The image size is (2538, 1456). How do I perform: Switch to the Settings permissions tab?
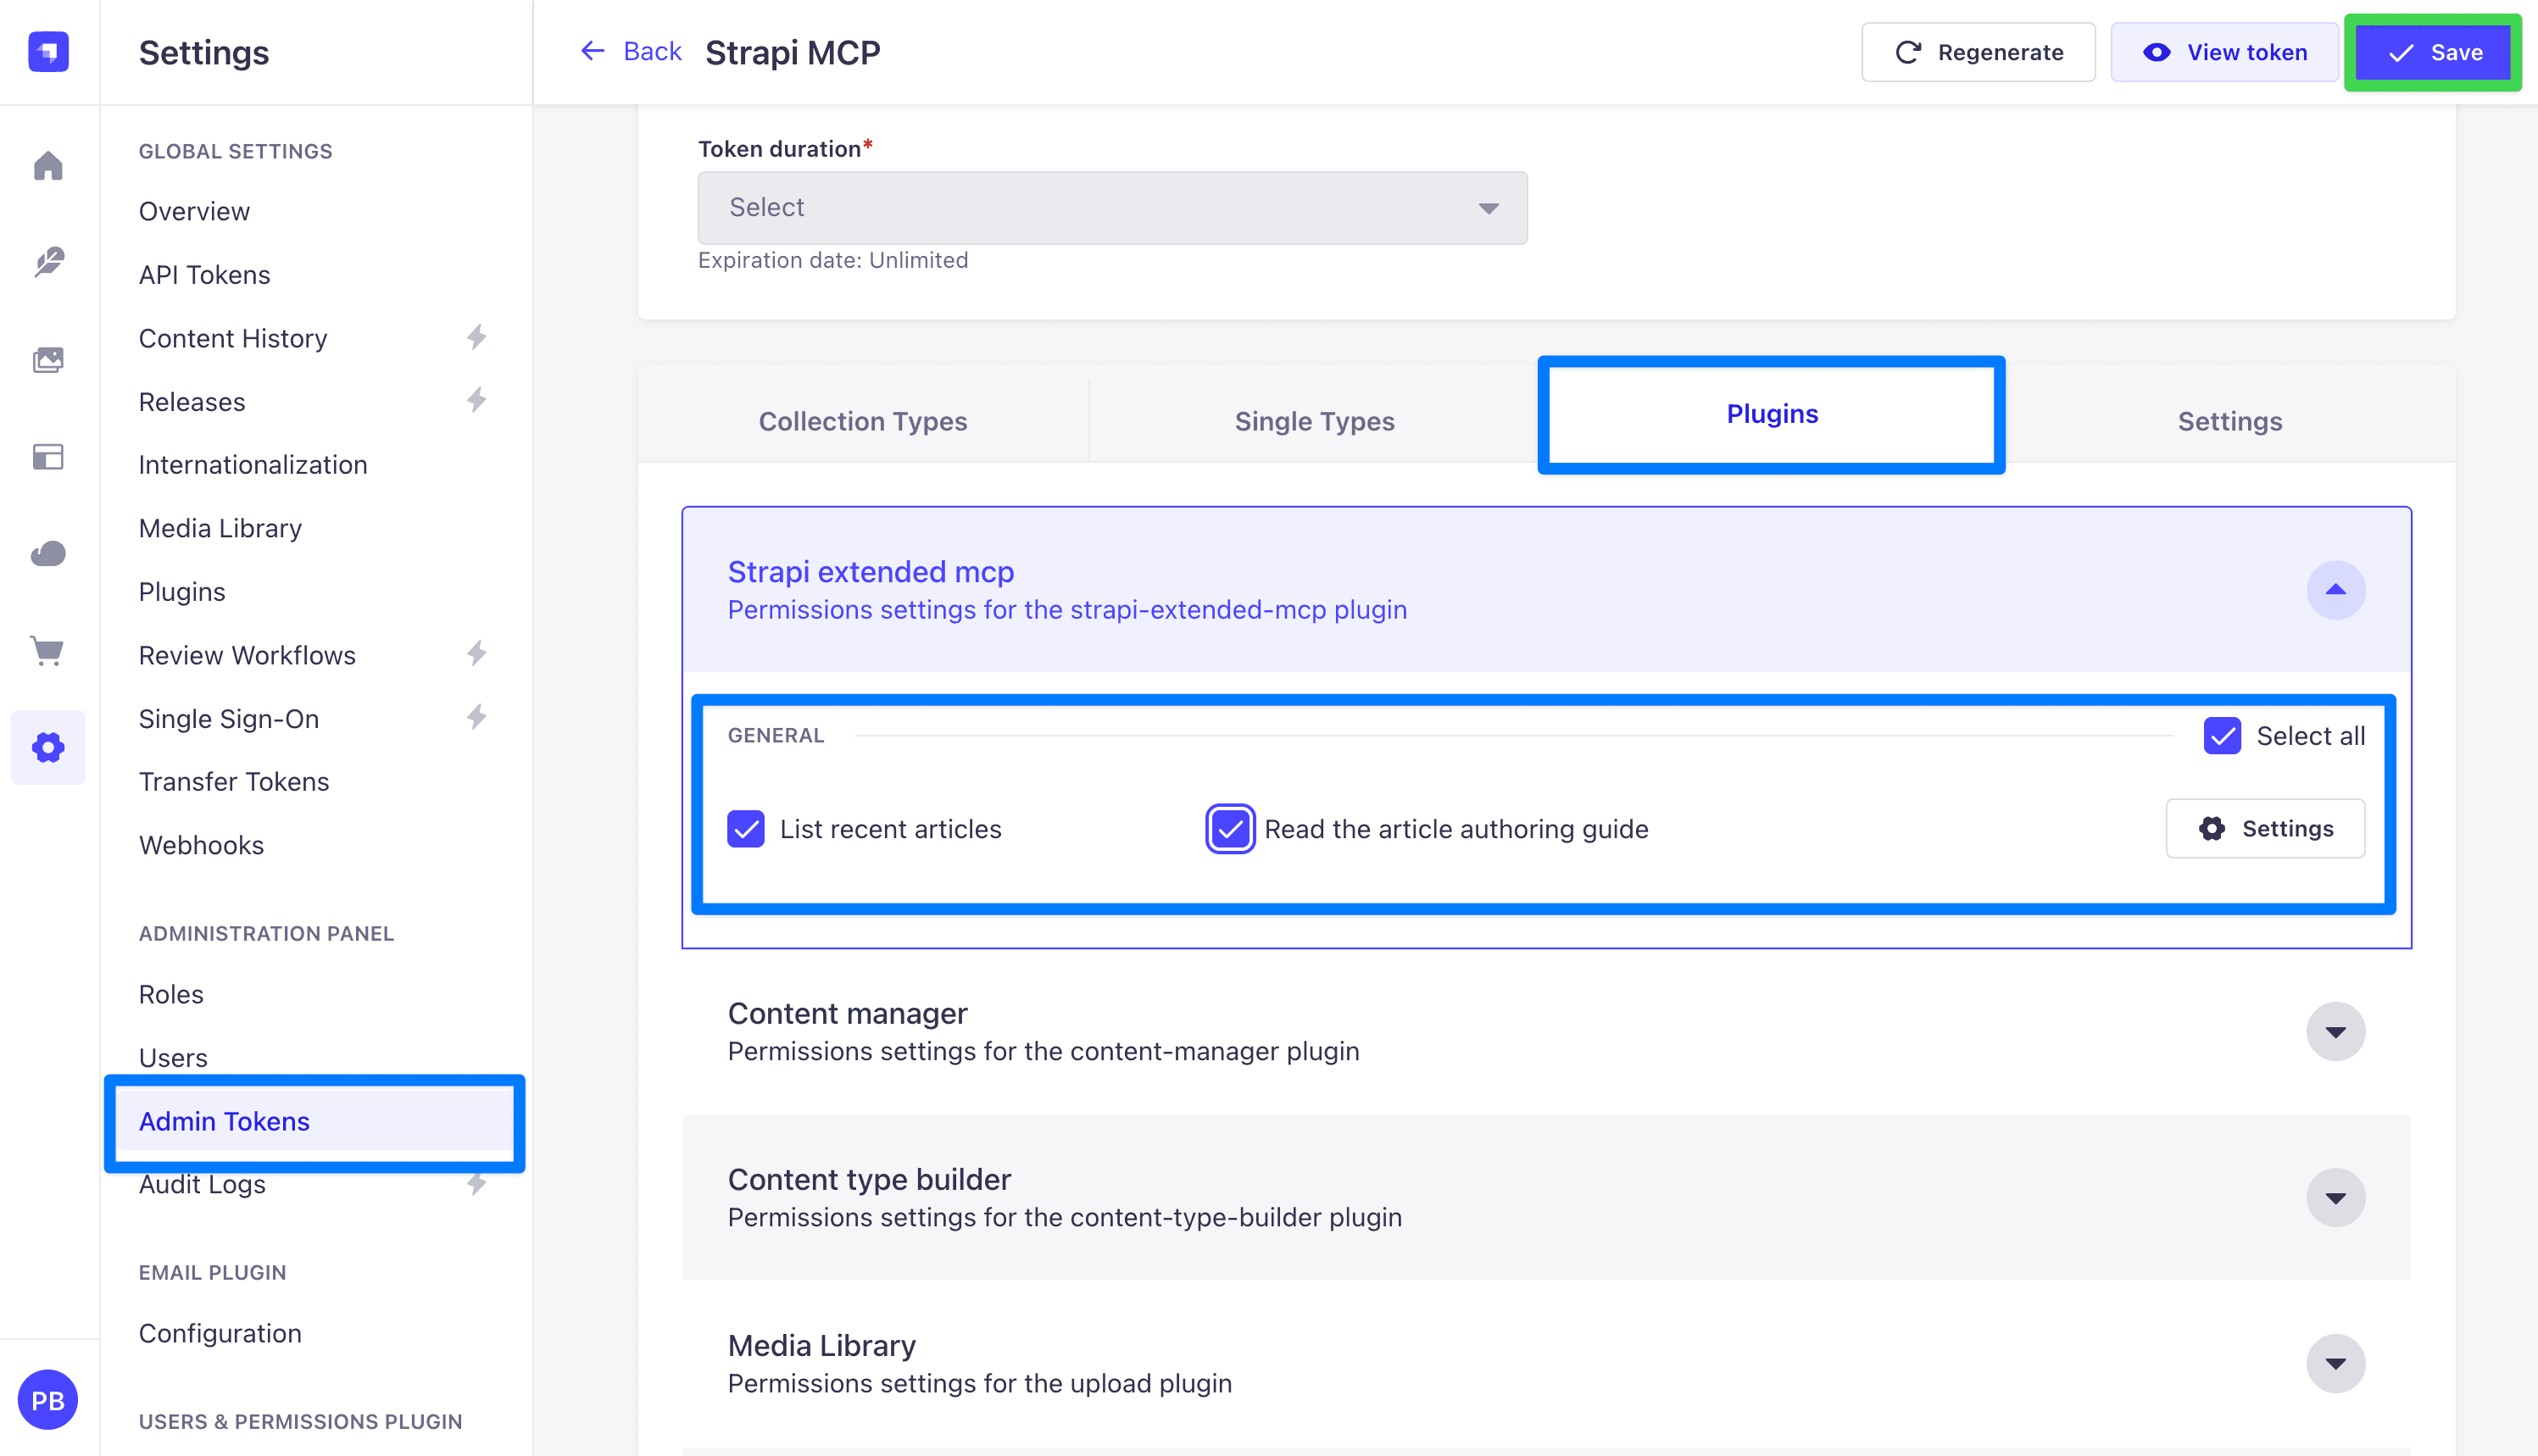coord(2229,421)
